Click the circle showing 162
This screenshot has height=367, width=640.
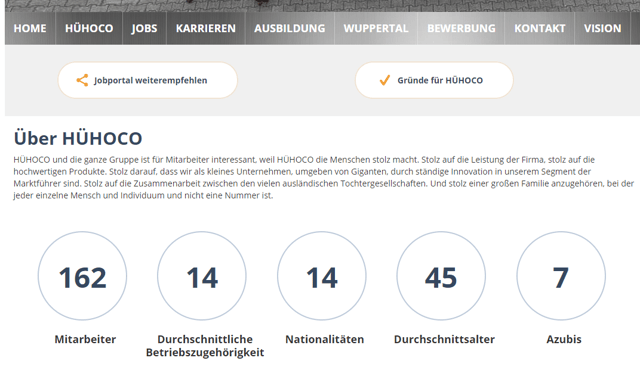click(x=82, y=276)
